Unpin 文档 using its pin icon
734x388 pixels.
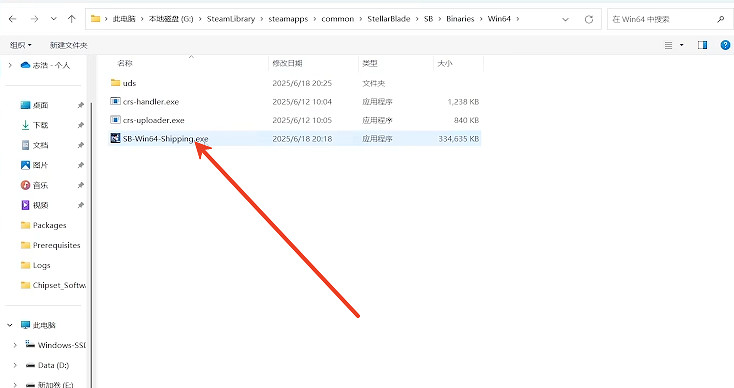(81, 145)
